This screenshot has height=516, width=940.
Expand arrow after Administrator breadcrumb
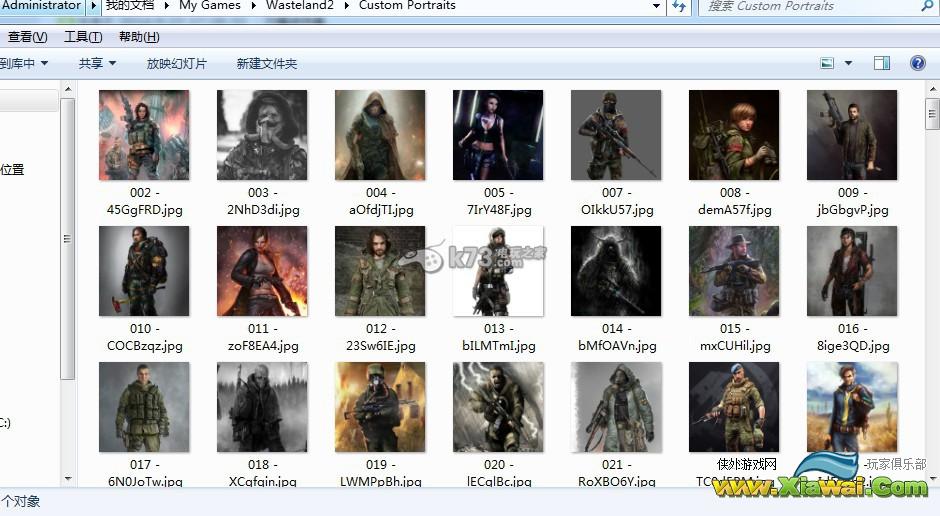pyautogui.click(x=94, y=6)
